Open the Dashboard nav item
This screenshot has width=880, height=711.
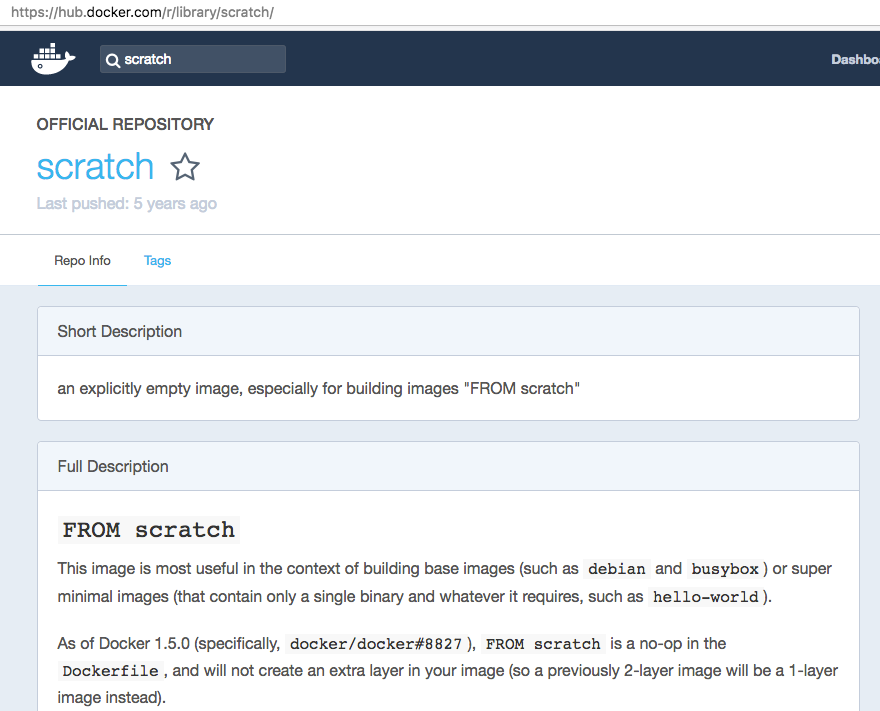click(x=855, y=59)
